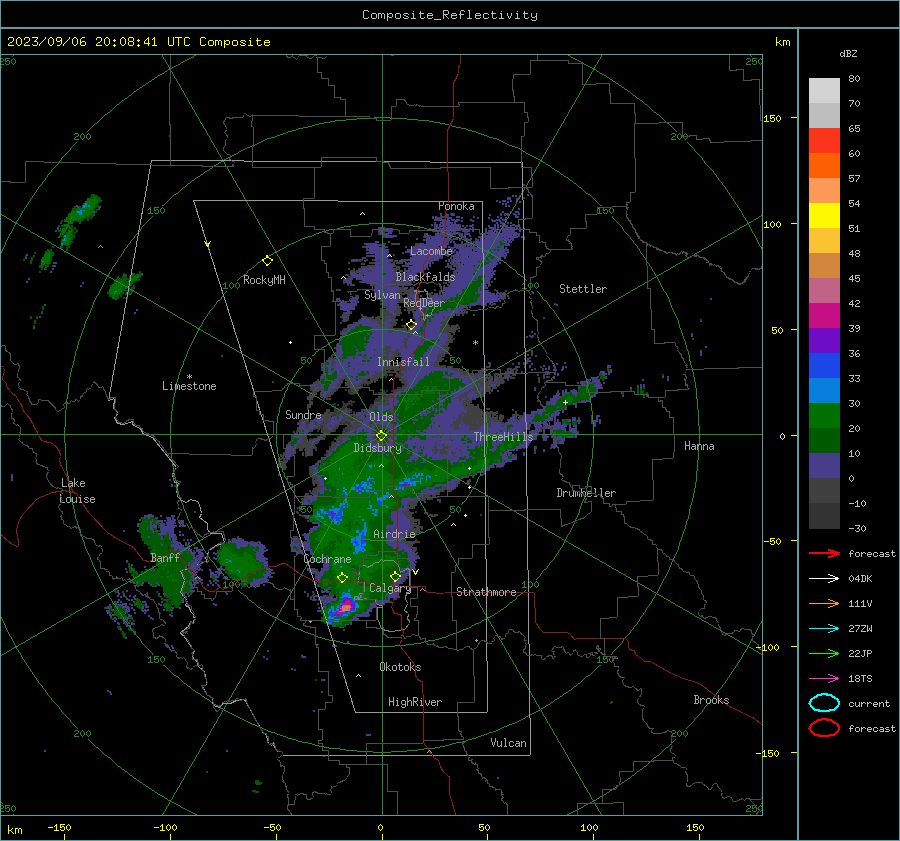Click the Composite_Reflectivity title

coord(450,15)
